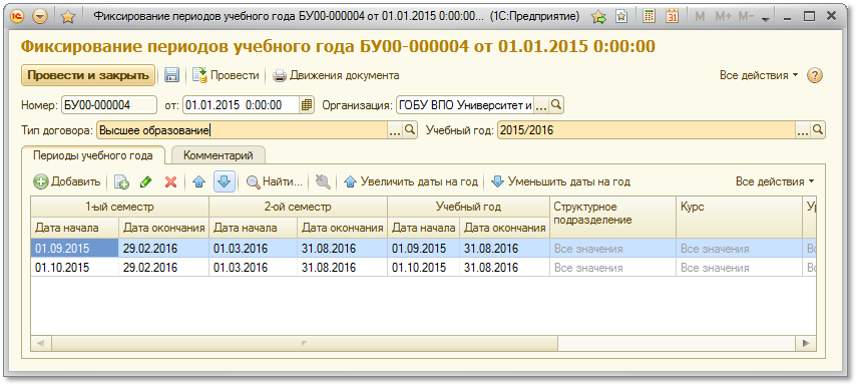Open Организация with magnifier icon
Viewport: 858px width, 387px height.
556,105
